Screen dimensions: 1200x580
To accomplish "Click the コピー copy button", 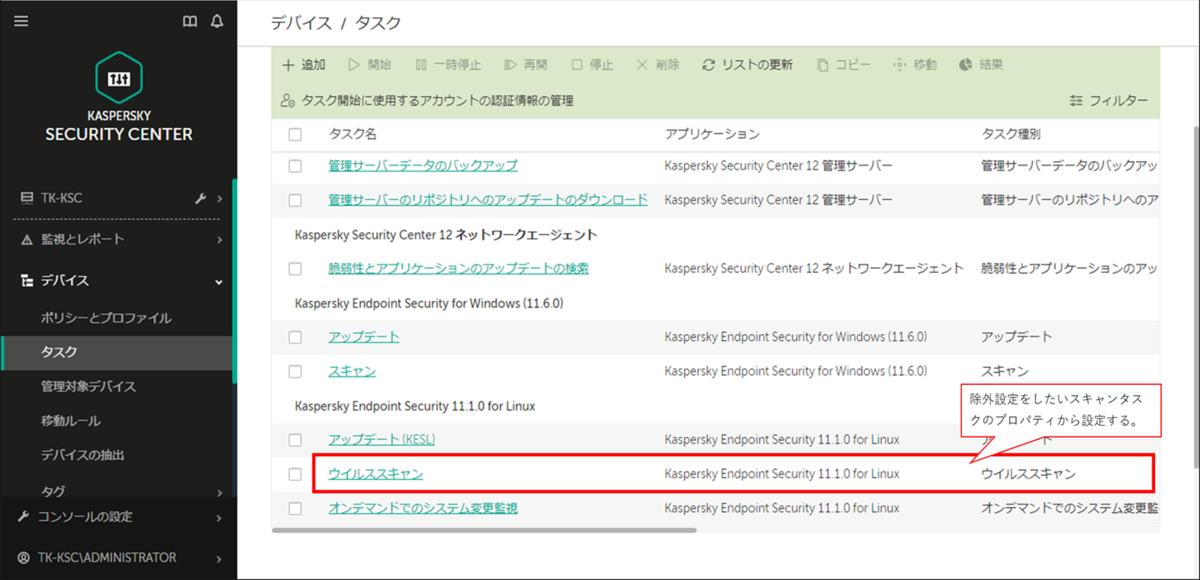I will [843, 65].
